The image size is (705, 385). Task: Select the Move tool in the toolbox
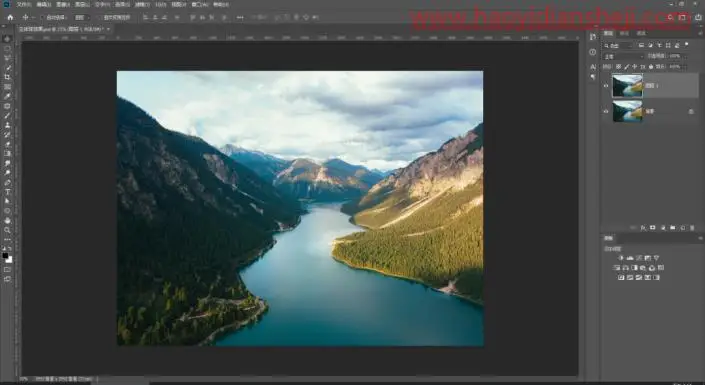point(7,40)
